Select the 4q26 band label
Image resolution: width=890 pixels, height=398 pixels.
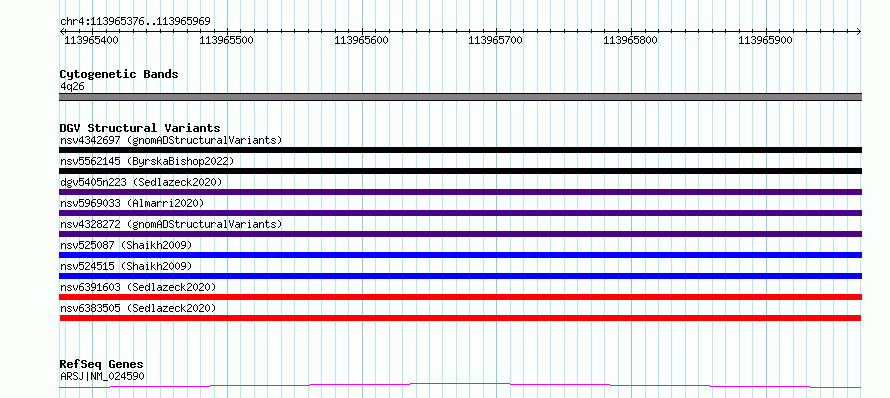pyautogui.click(x=72, y=86)
